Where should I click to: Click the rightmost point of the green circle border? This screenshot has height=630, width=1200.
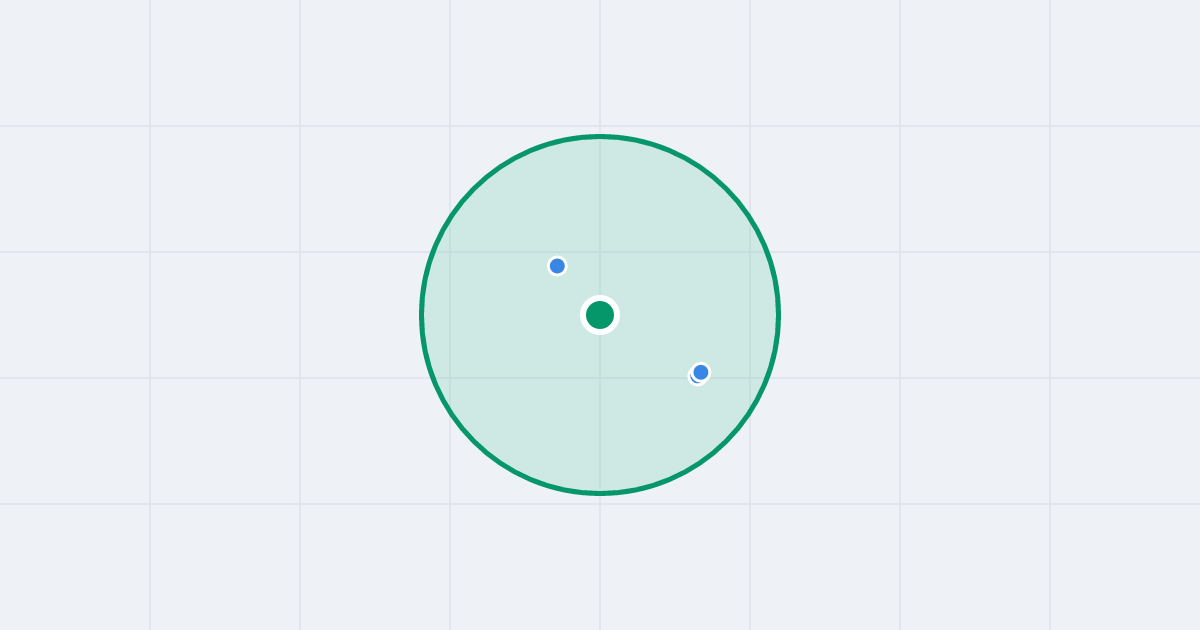pyautogui.click(x=778, y=315)
